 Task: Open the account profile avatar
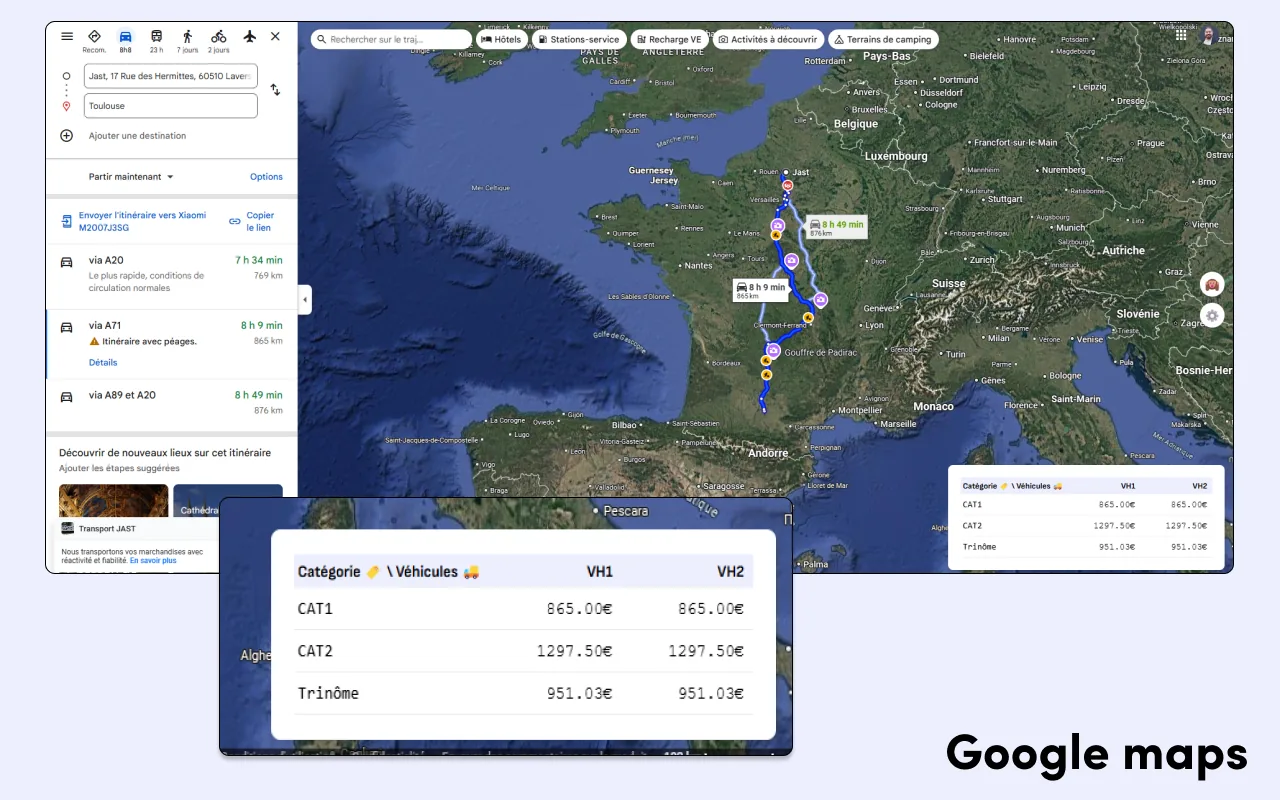click(x=1210, y=36)
